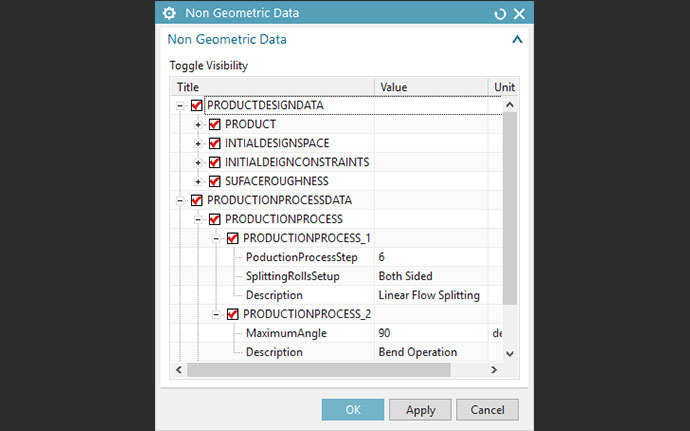Expand the PRODUCT tree node
This screenshot has width=690, height=431.
tap(198, 125)
